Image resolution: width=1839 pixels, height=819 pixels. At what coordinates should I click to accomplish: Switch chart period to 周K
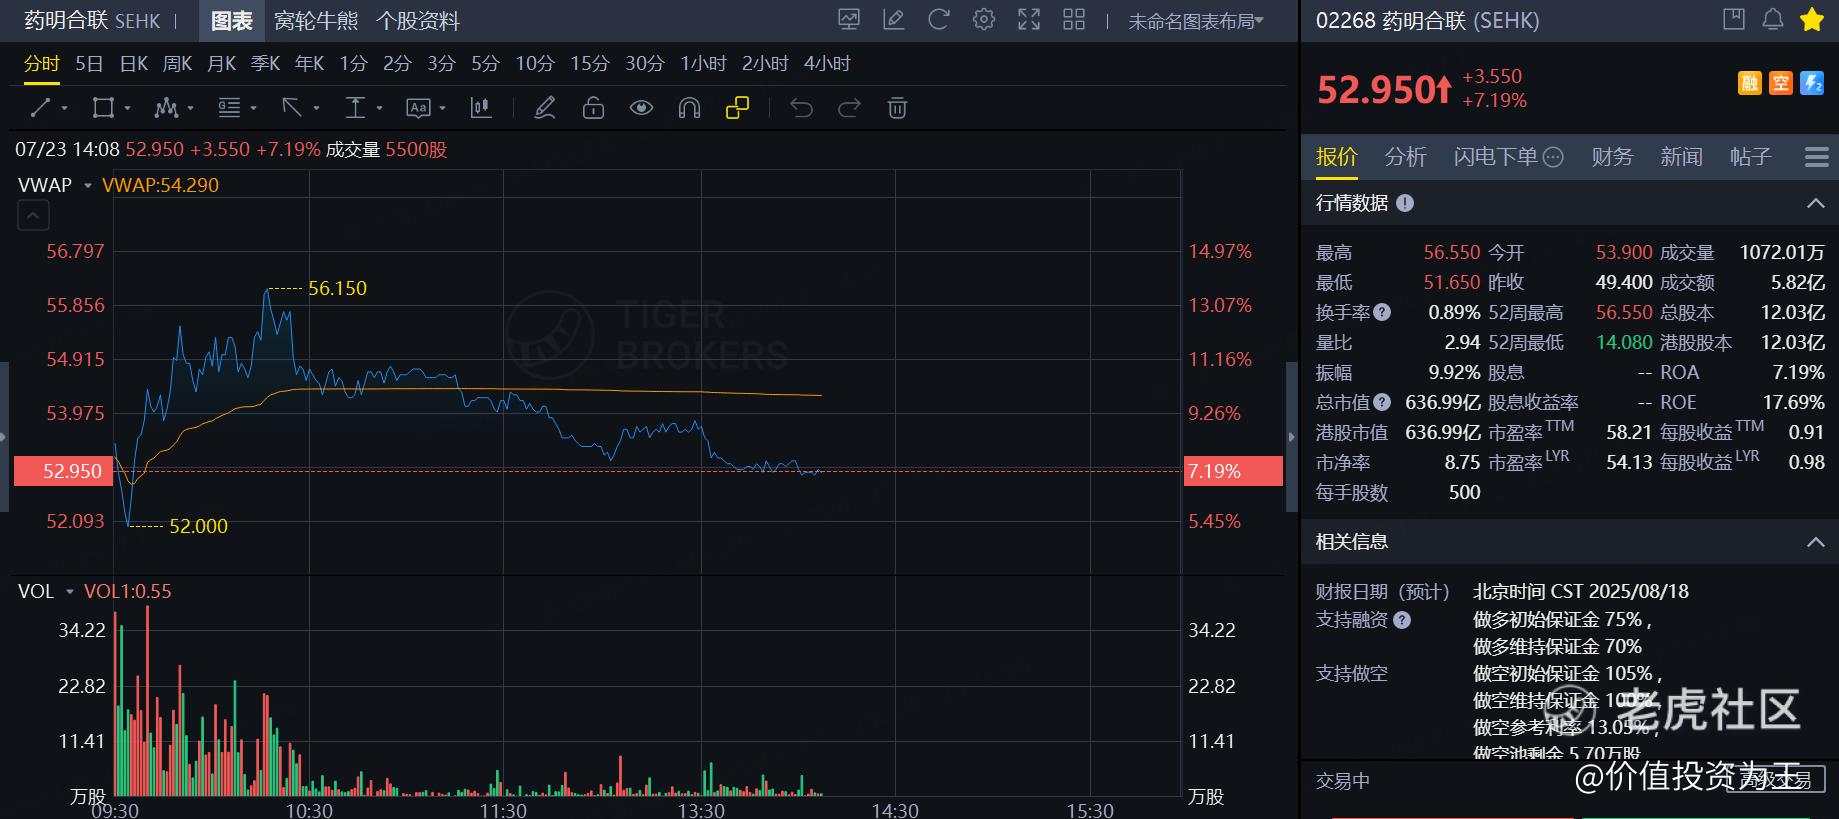[177, 64]
